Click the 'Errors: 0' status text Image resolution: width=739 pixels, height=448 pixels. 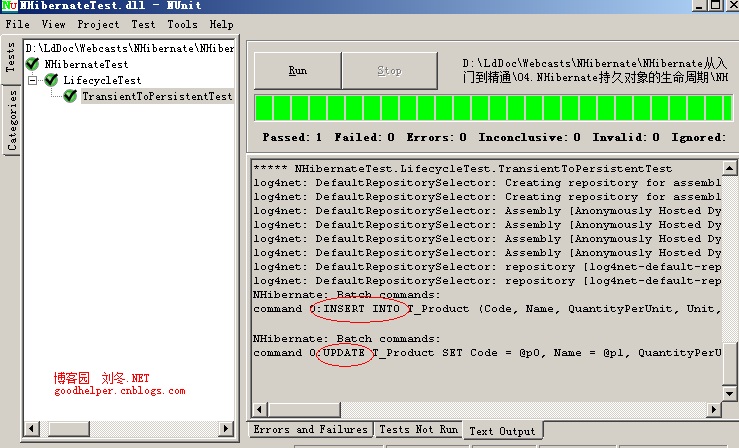pos(436,137)
